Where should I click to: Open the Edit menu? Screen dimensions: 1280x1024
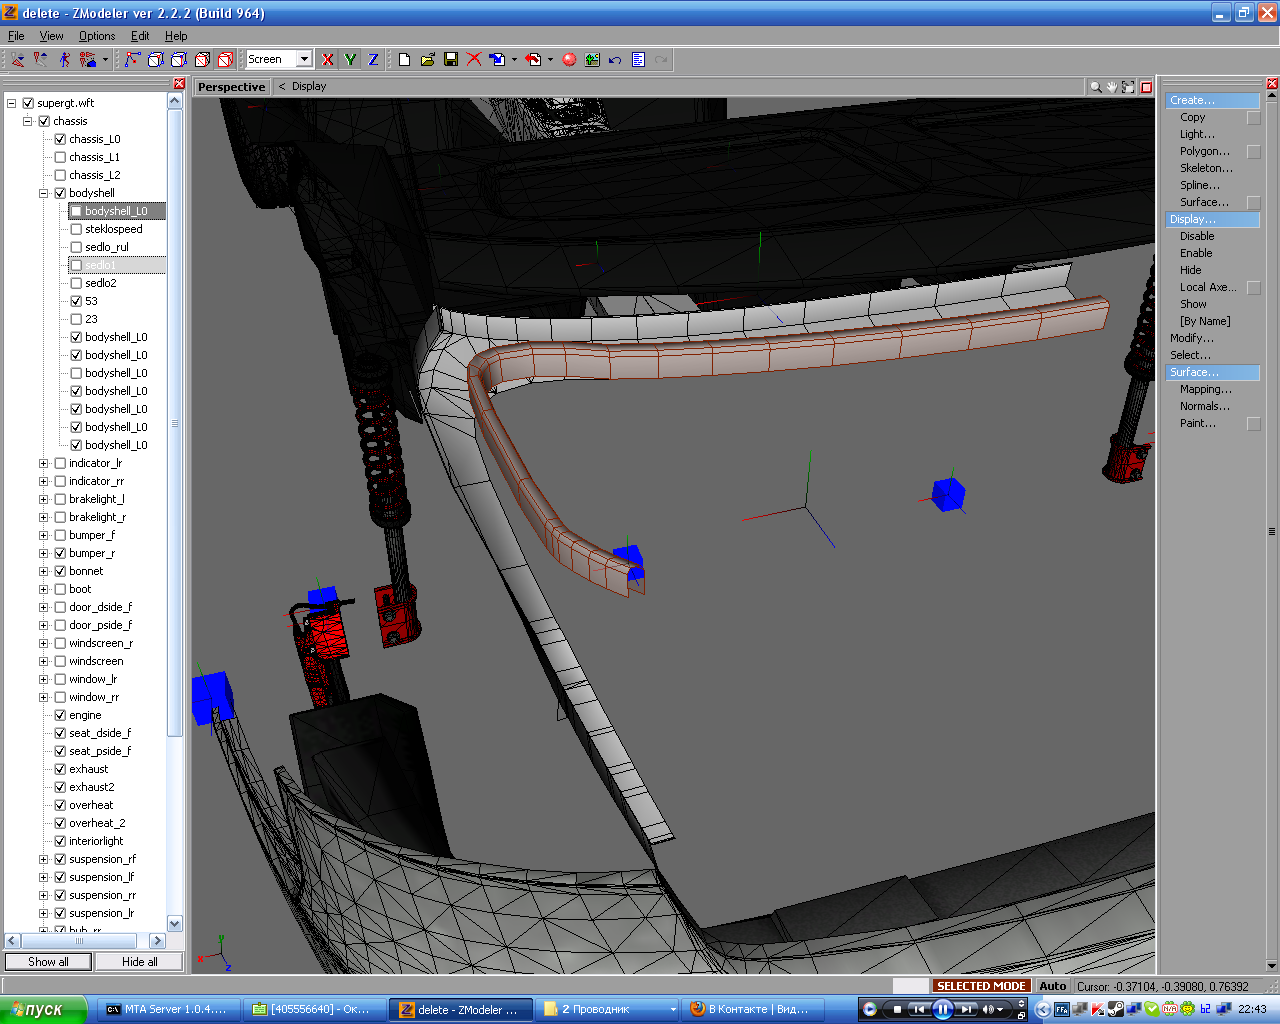[140, 36]
